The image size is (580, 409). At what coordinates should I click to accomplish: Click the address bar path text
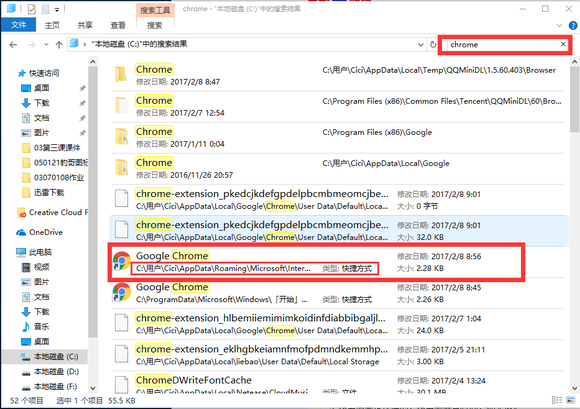tap(139, 44)
